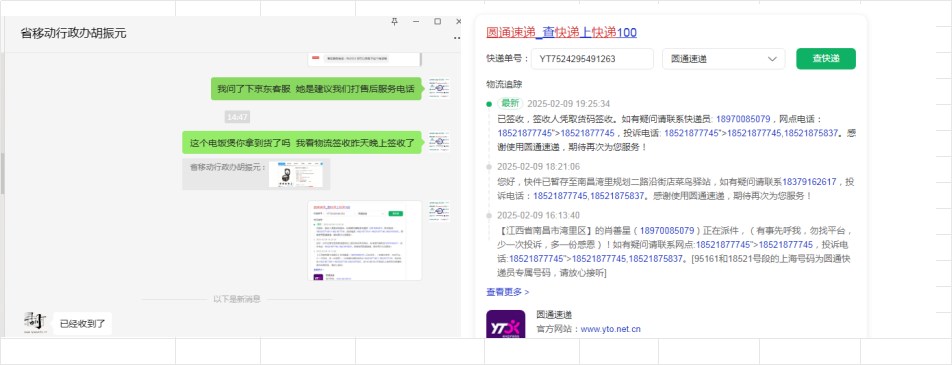This screenshot has width=952, height=365.
Task: Click complaint numbers 18521877745,18521875837 in the 菜鸟驿站 entry
Action: pos(588,196)
